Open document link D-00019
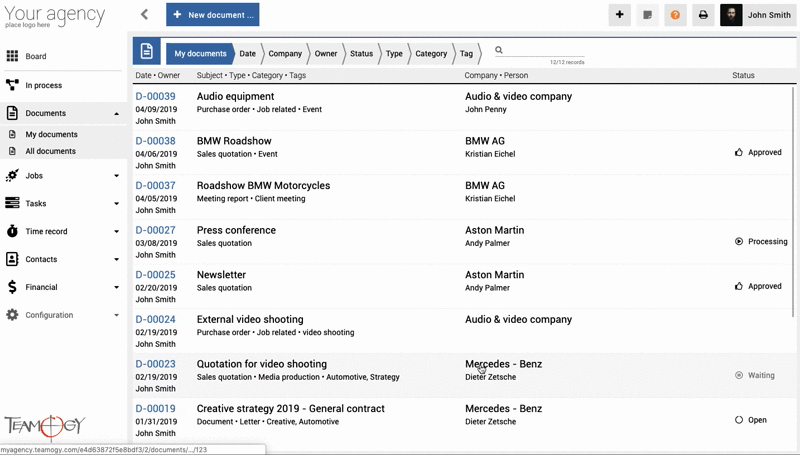The image size is (800, 455). pos(156,409)
